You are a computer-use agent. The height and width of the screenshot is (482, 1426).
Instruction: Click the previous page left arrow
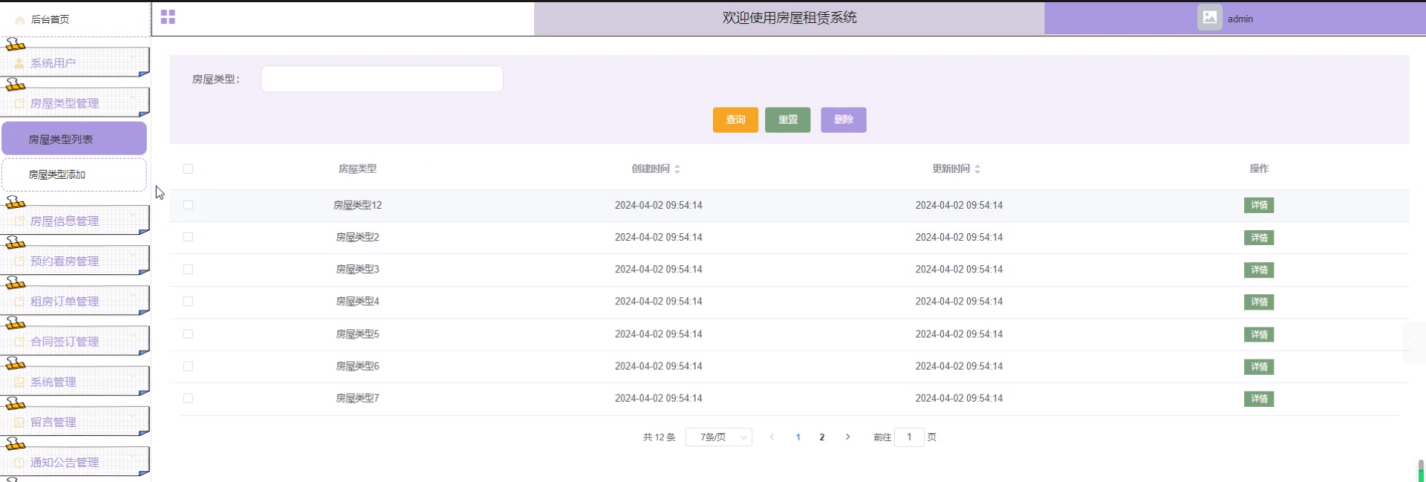tap(772, 437)
